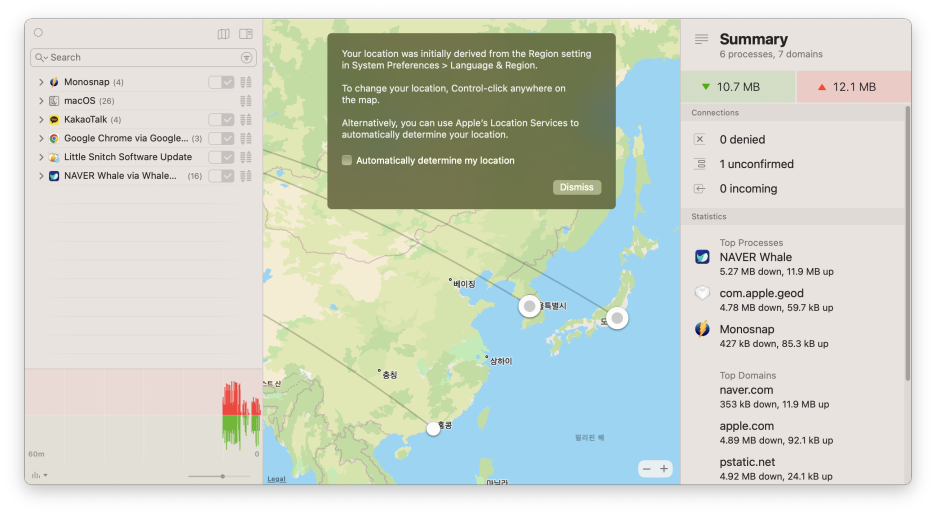
Task: Click the Seoul location marker on map
Action: [529, 306]
